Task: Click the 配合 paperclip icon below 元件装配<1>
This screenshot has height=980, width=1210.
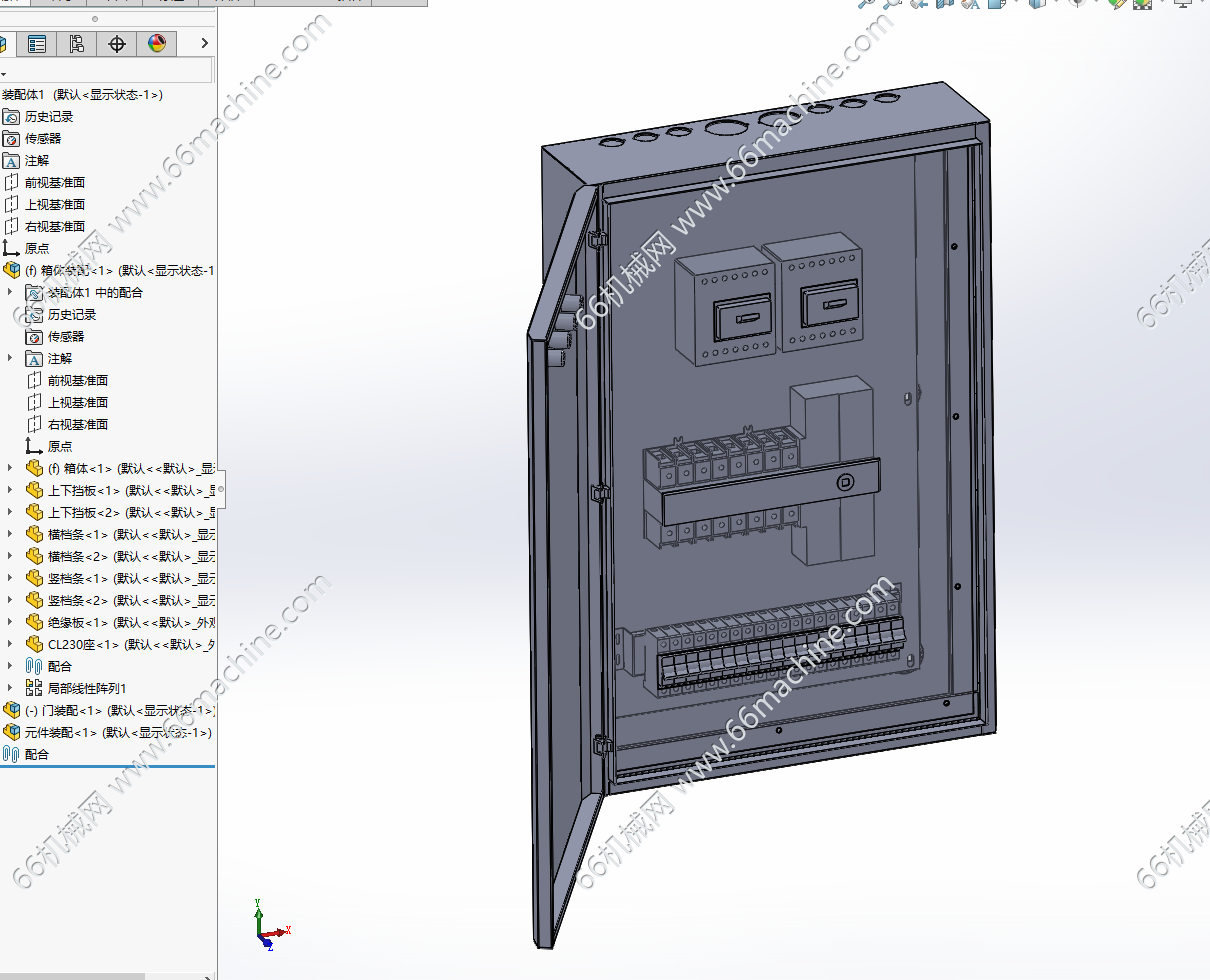Action: coord(11,755)
